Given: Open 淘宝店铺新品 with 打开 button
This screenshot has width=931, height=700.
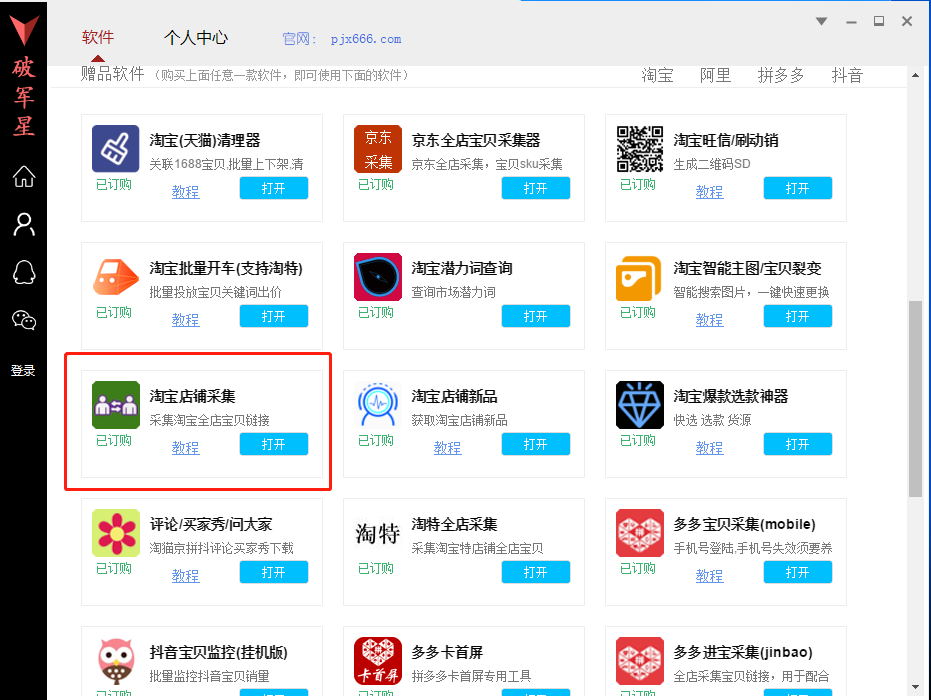Looking at the screenshot, I should pos(536,444).
